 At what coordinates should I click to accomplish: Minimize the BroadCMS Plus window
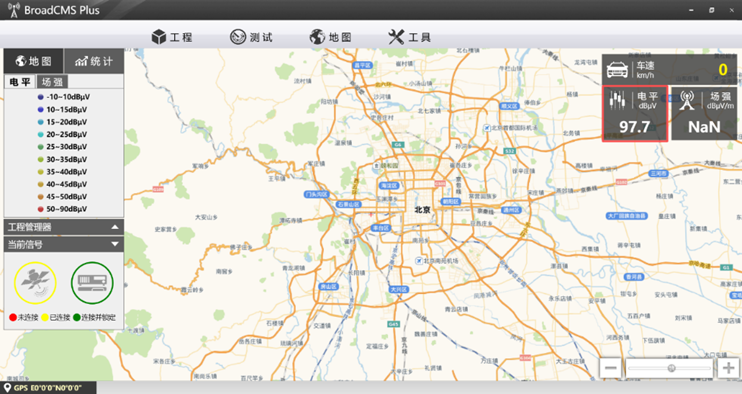[691, 10]
